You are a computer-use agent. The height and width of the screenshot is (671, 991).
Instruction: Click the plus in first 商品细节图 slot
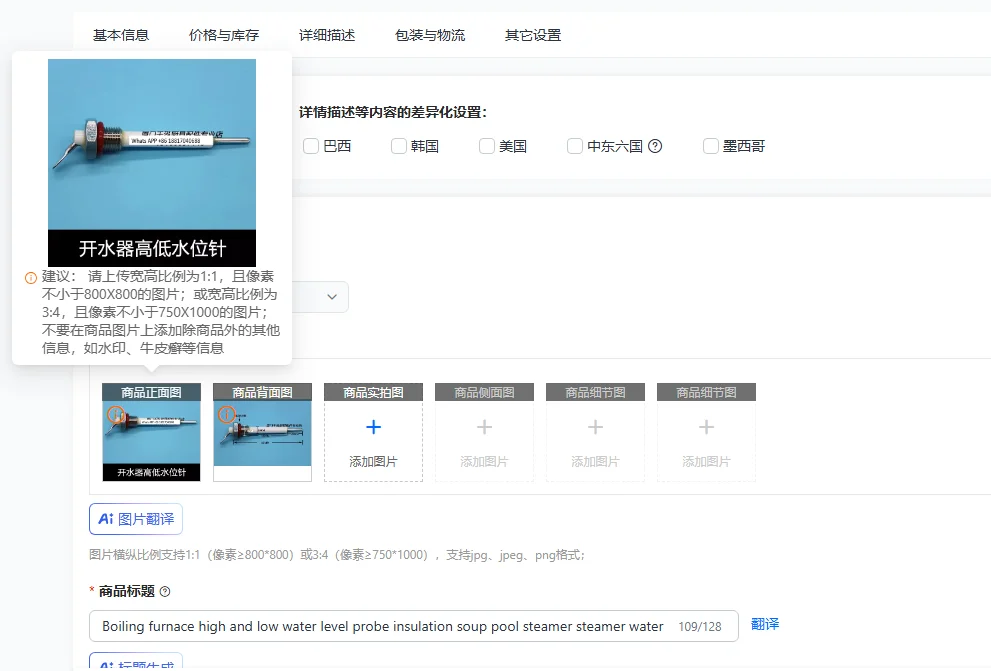click(x=595, y=428)
